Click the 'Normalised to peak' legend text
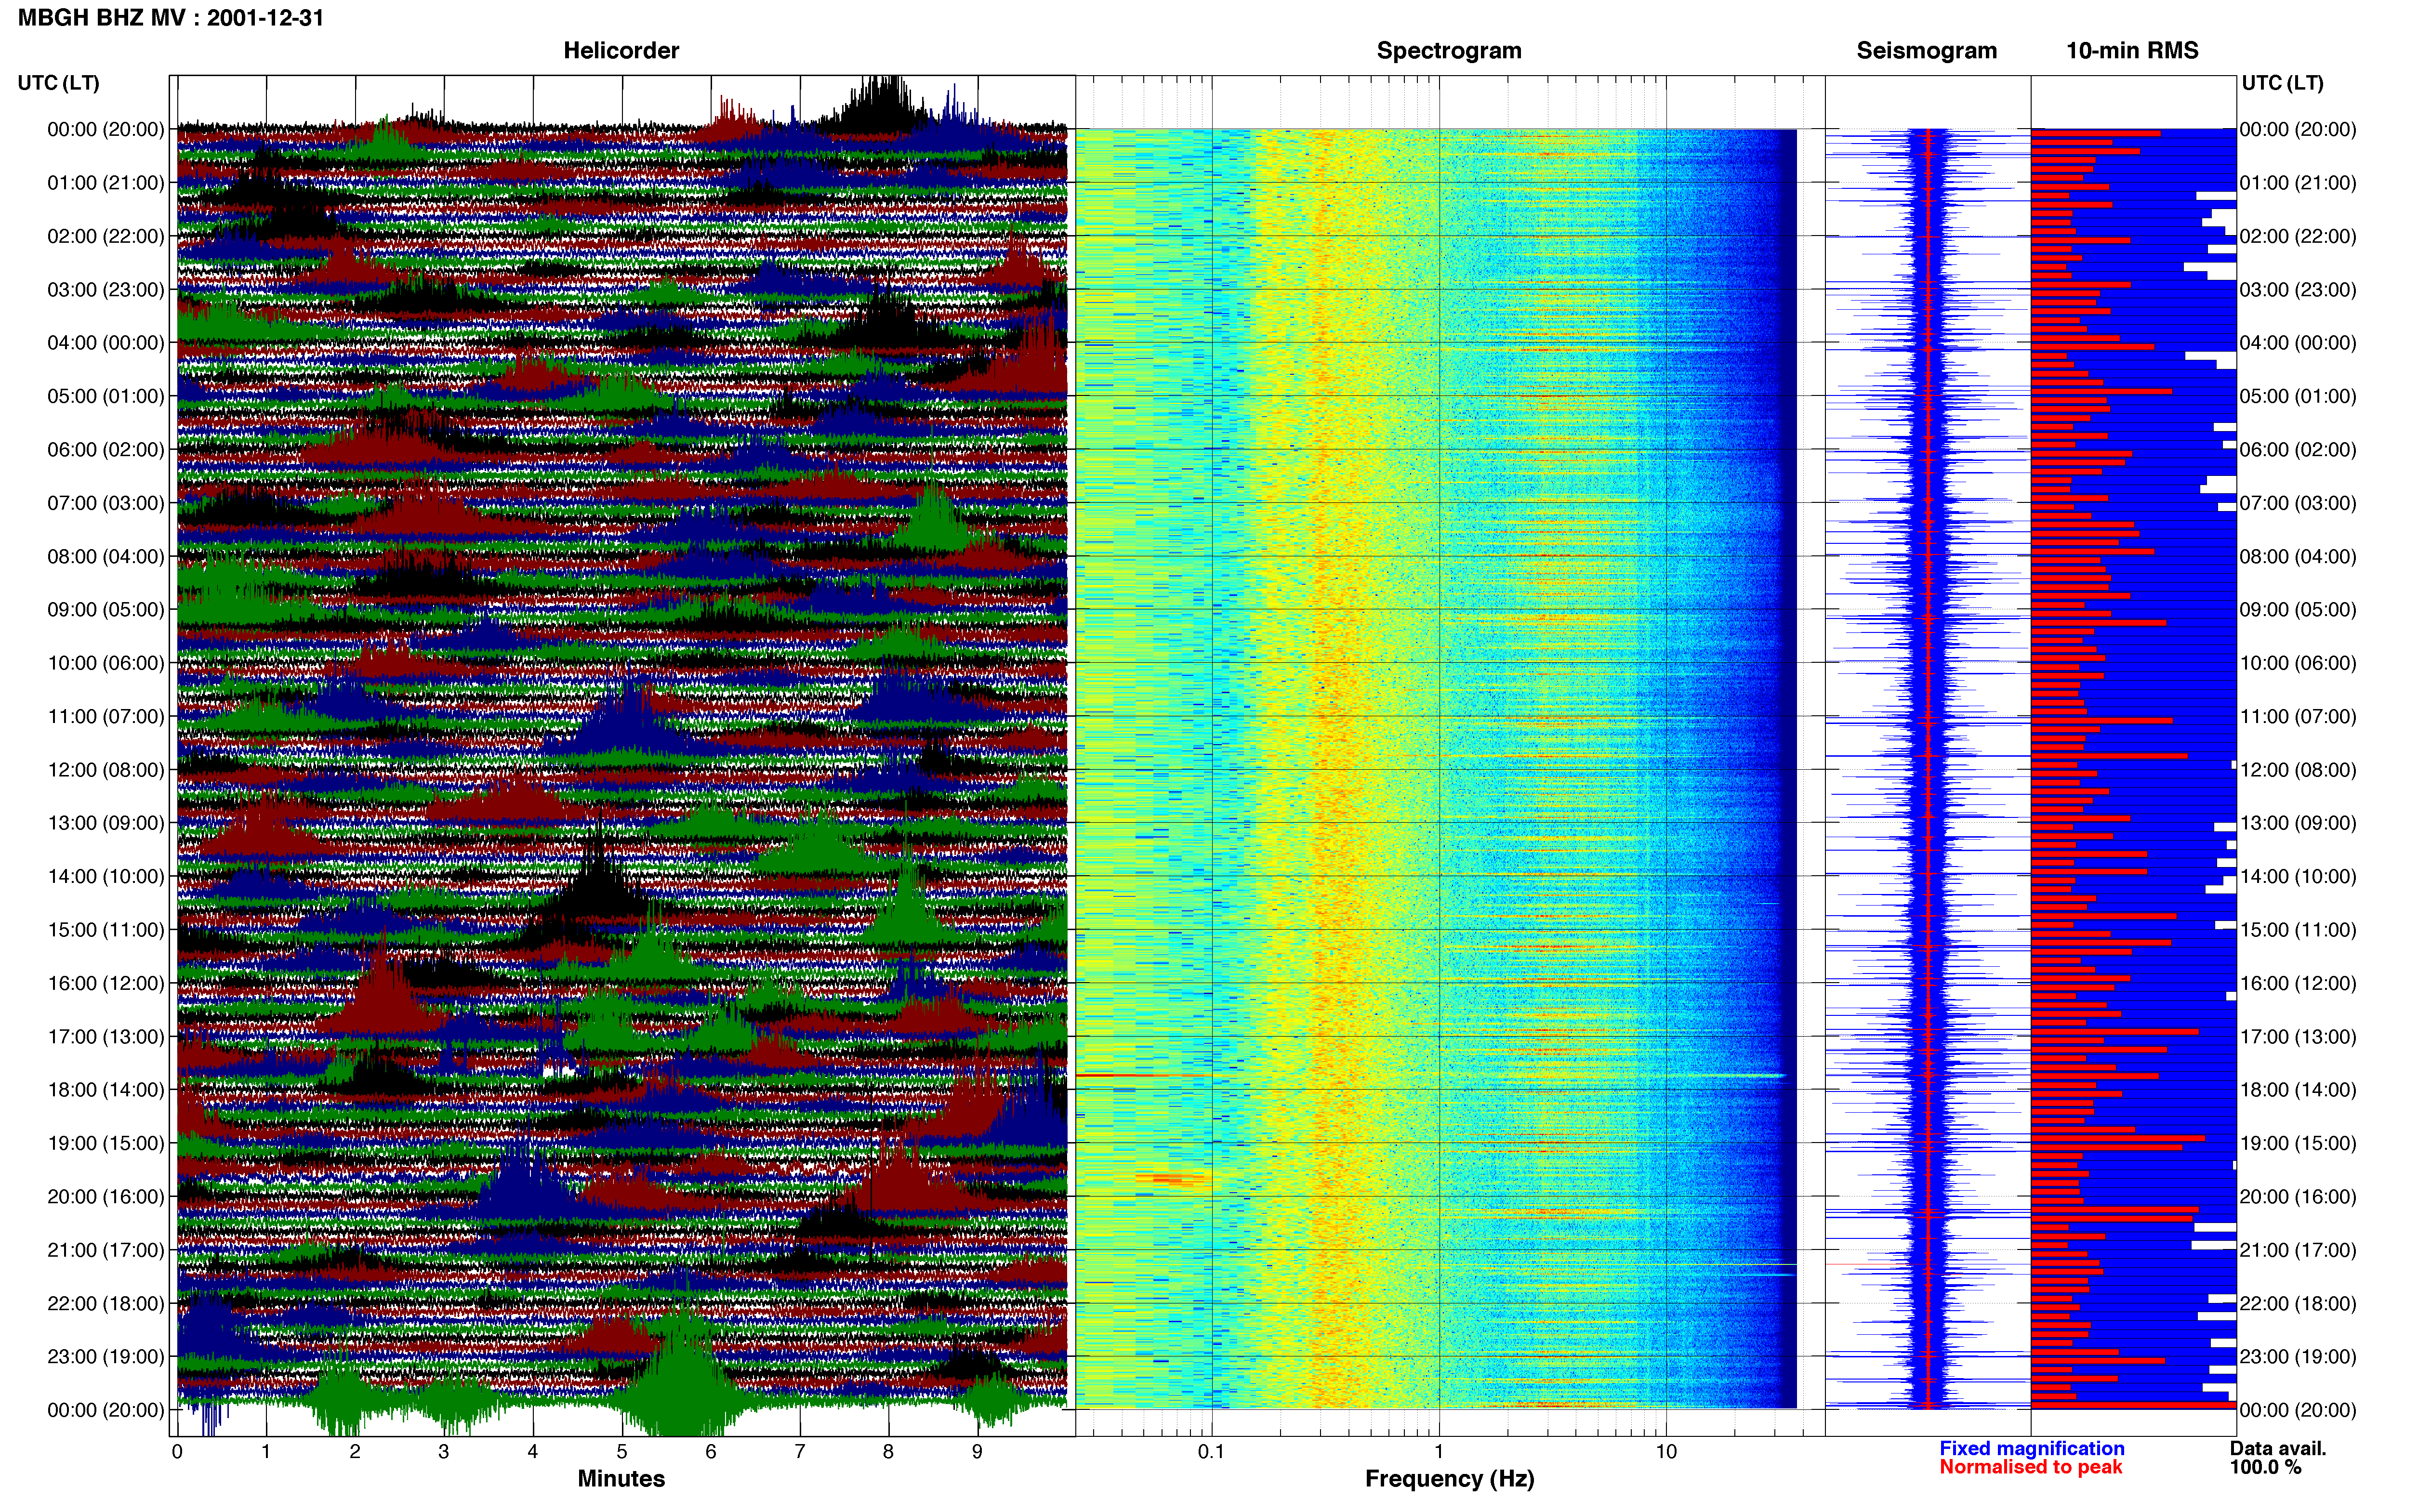Viewport: 2418px width, 1512px height. pos(2030,1467)
